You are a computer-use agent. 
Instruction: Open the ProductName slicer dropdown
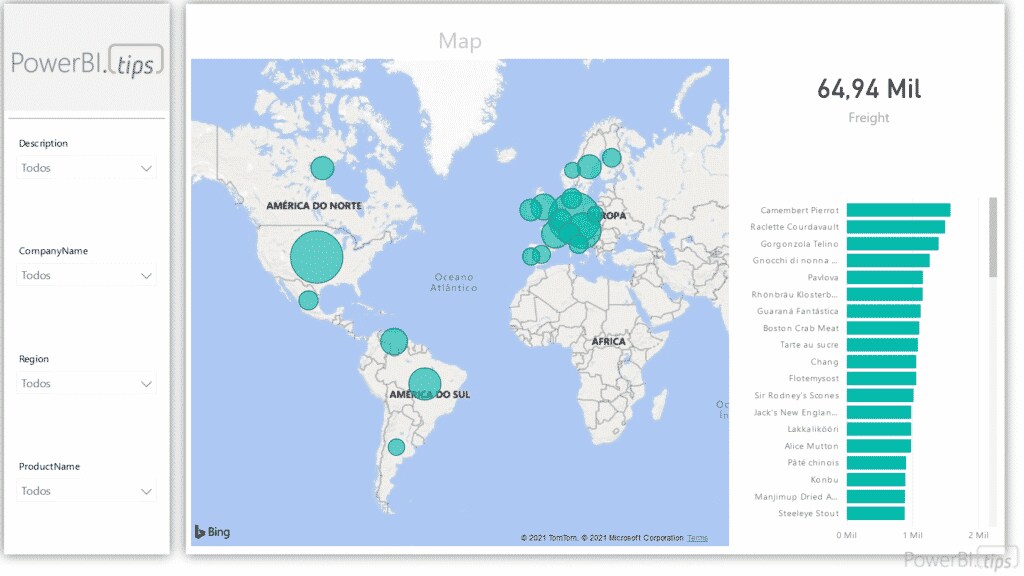(x=86, y=491)
